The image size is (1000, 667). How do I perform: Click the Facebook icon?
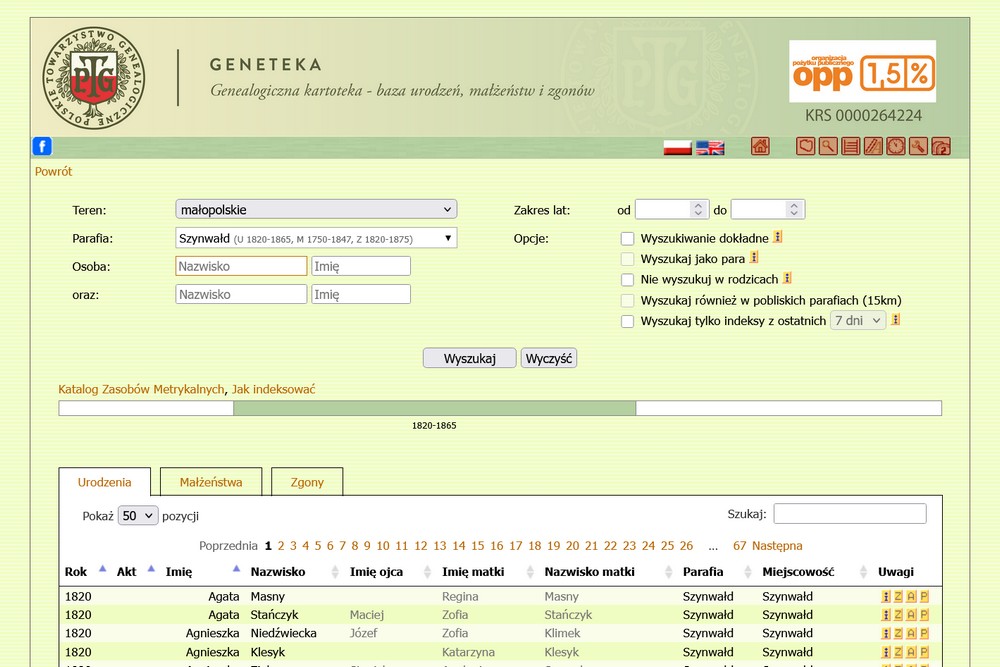click(42, 147)
